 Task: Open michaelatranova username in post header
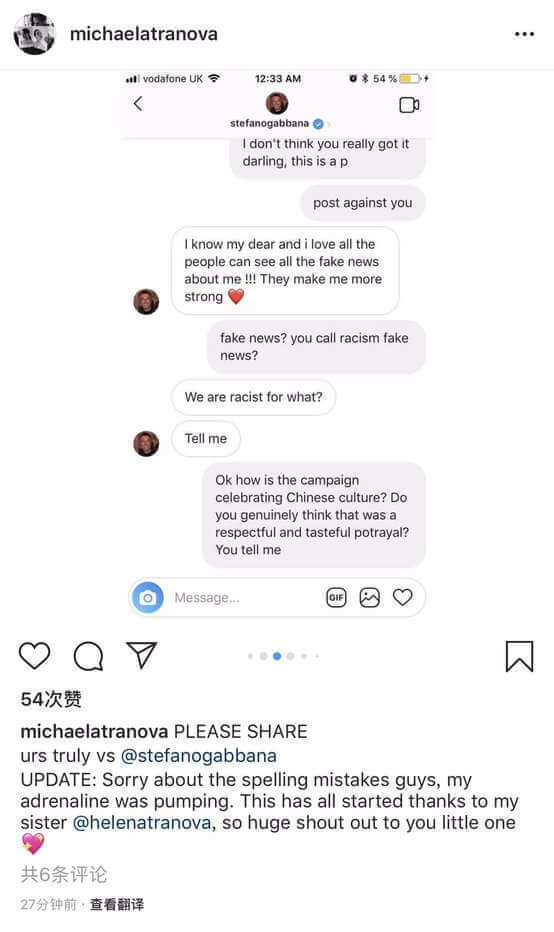point(144,34)
